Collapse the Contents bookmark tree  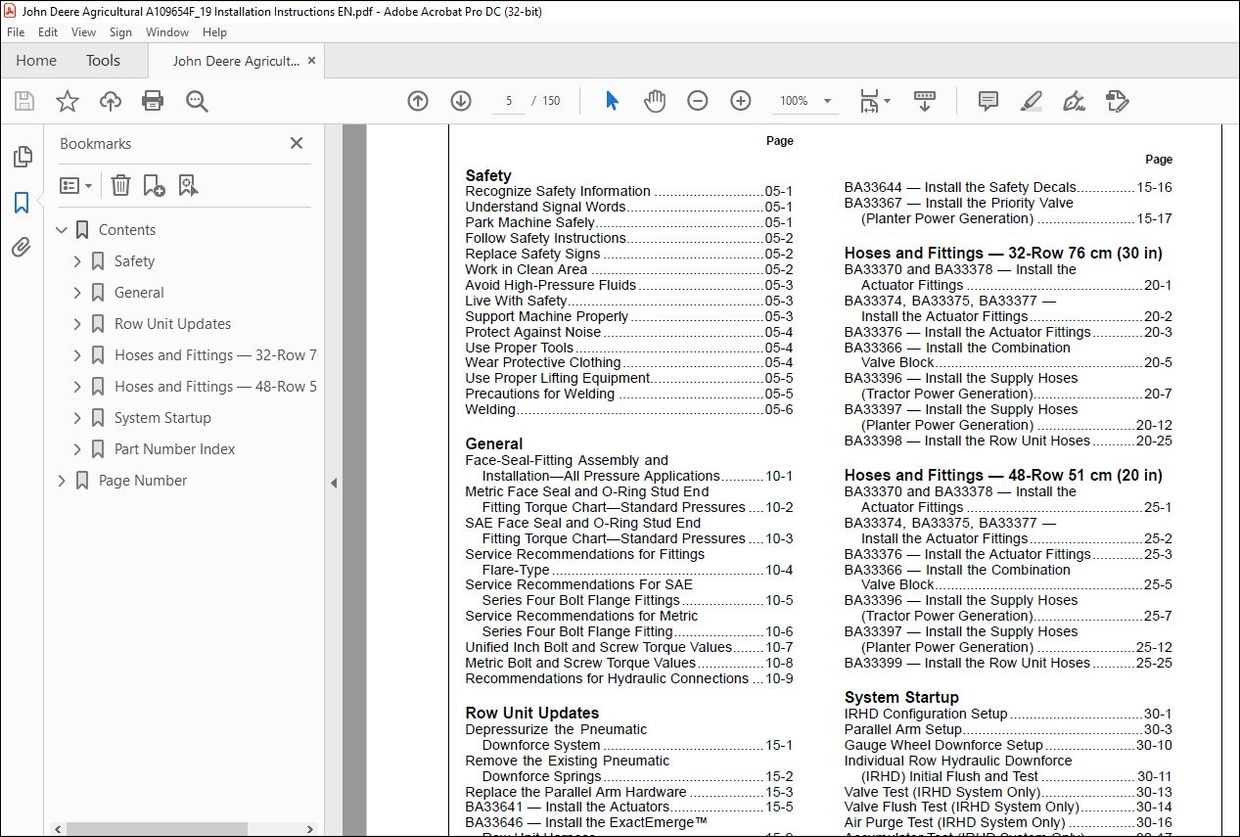coord(62,229)
